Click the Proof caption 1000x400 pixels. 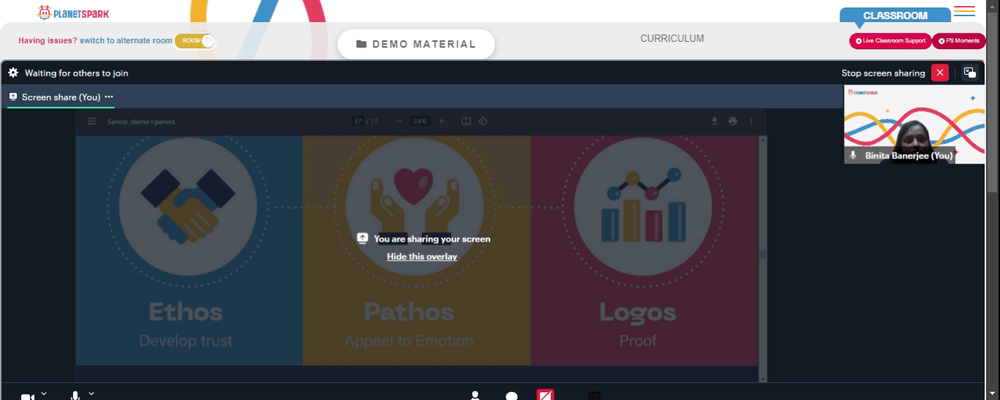point(638,341)
